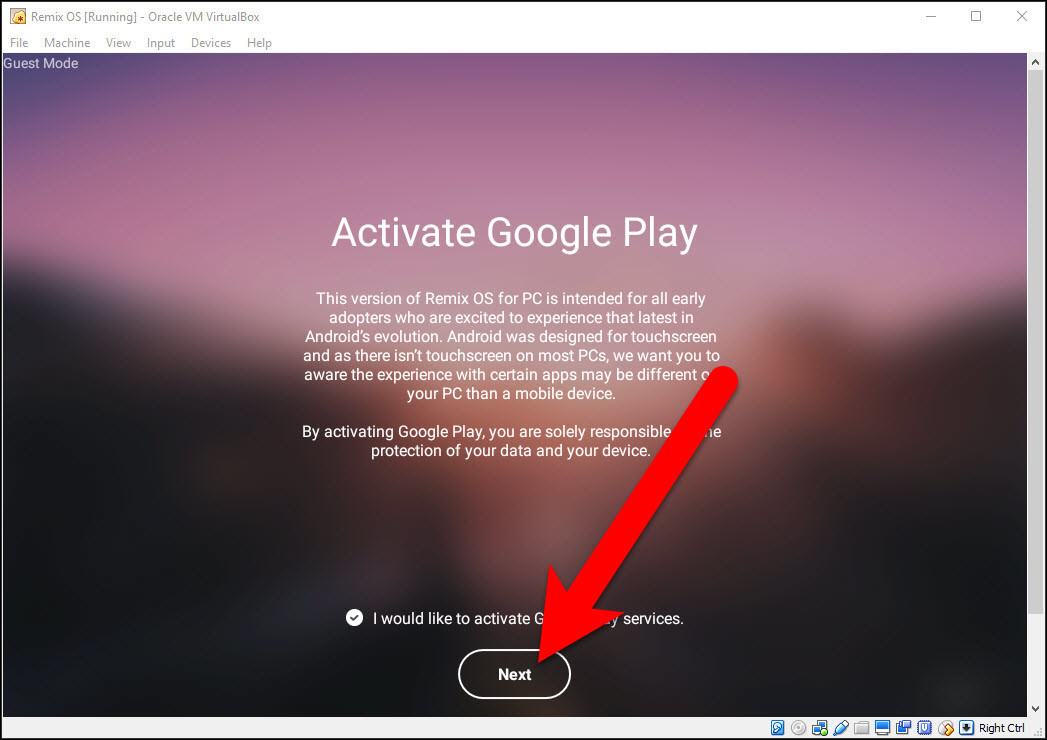1047x740 pixels.
Task: Click the mouse integration status icon
Action: click(946, 728)
